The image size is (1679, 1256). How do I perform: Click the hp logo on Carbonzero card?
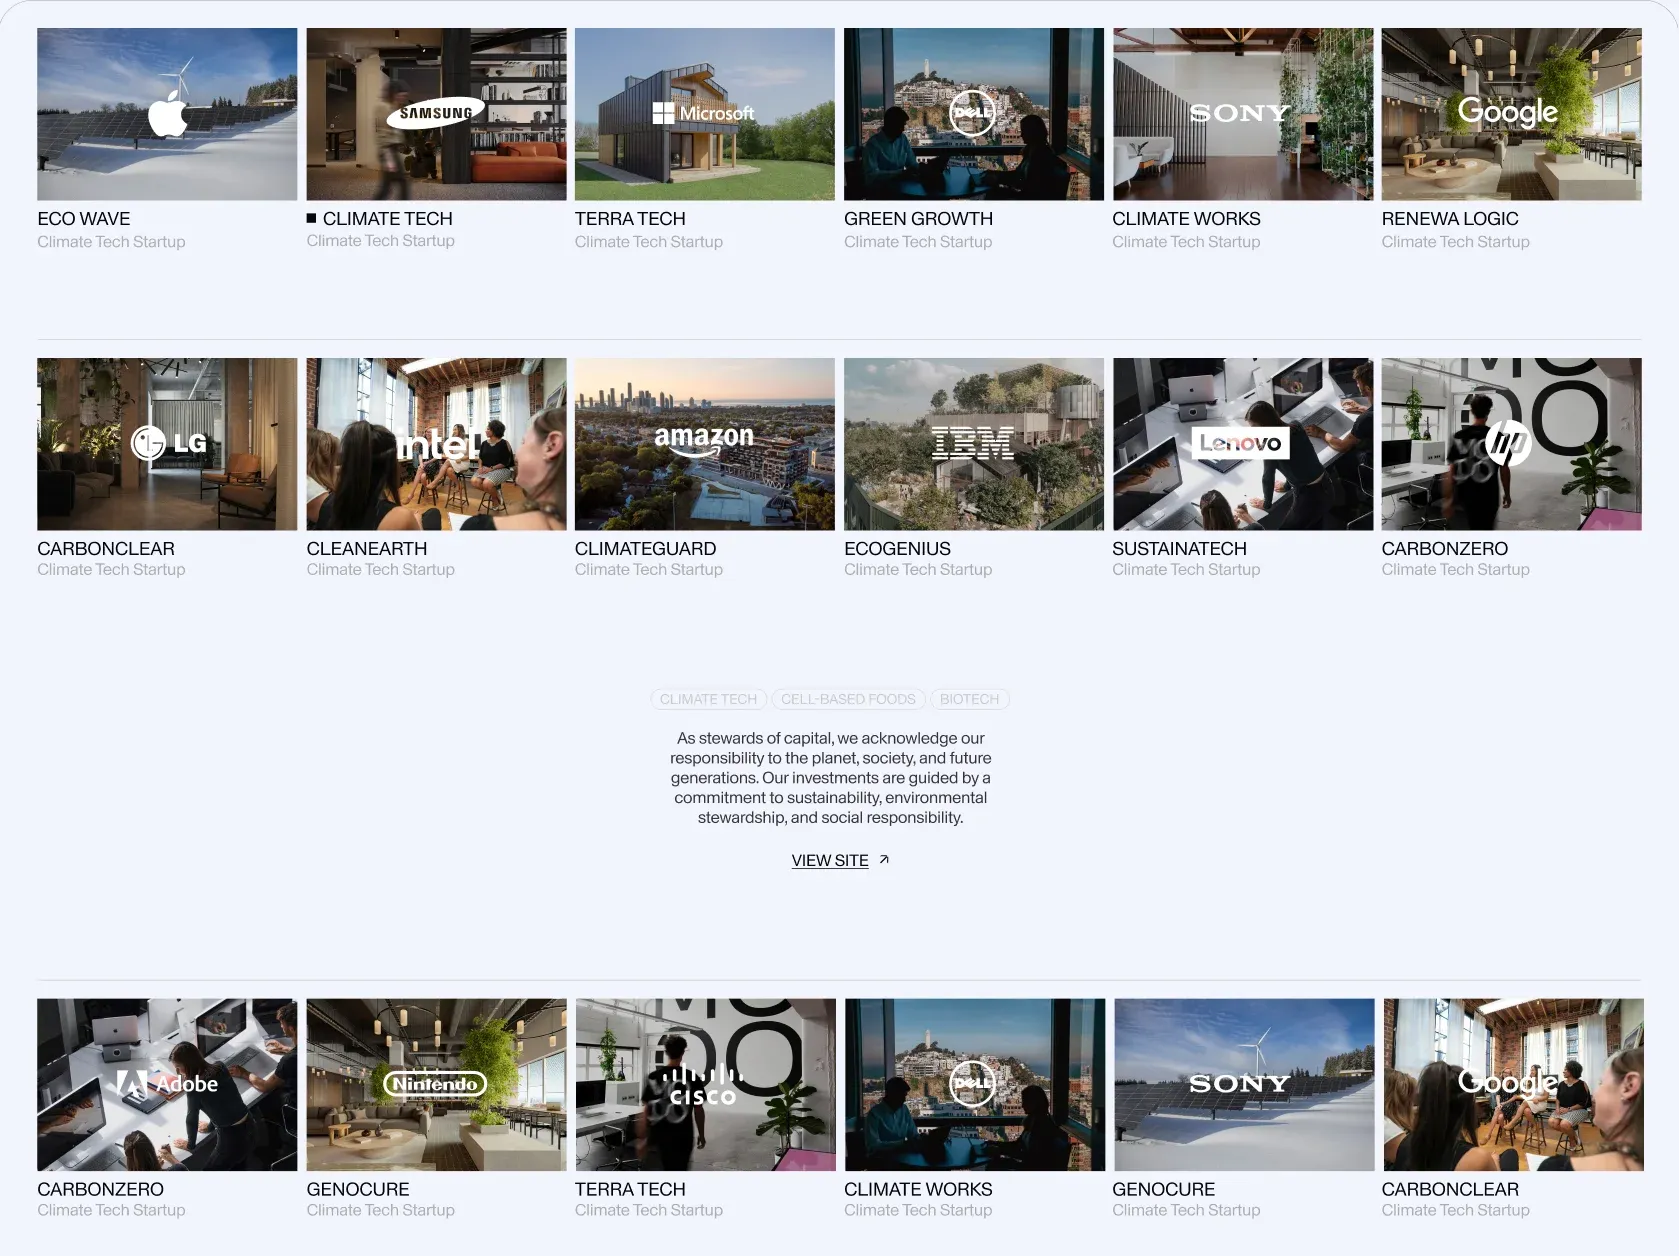(1507, 442)
